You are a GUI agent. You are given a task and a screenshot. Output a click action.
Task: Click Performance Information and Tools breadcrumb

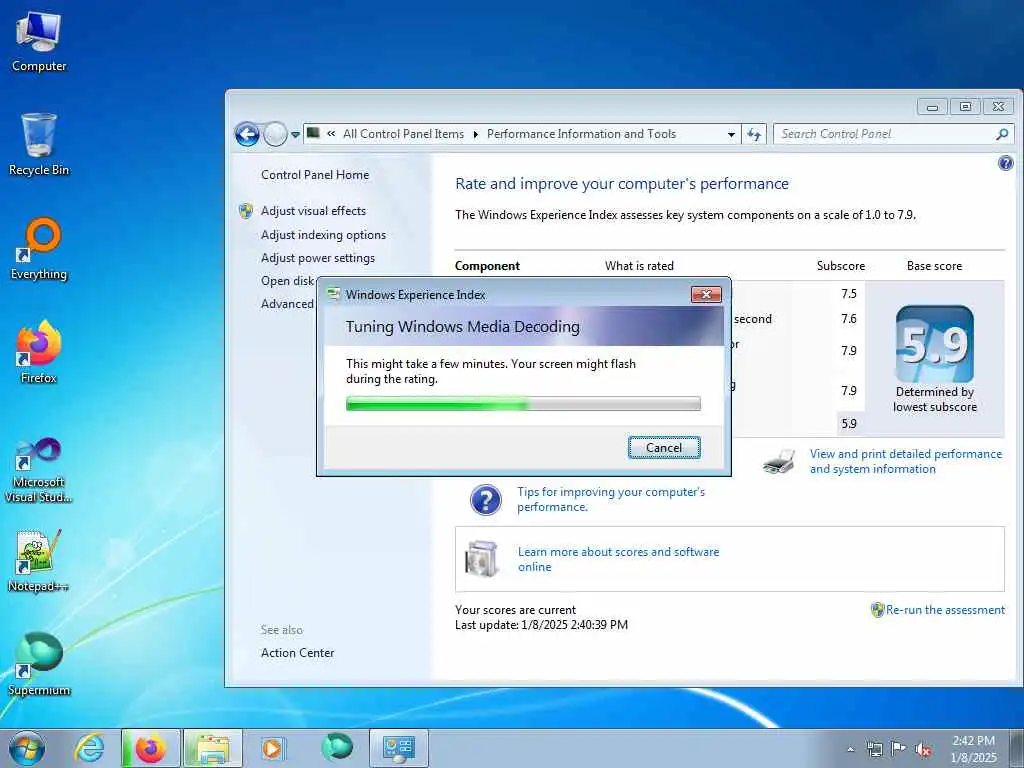tap(581, 134)
